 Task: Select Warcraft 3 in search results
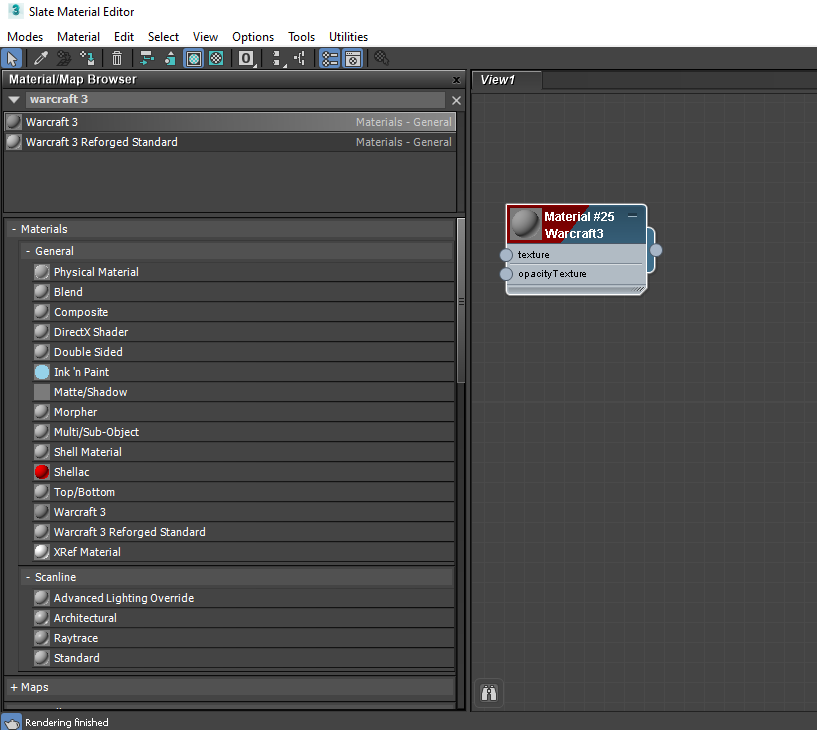(x=230, y=122)
